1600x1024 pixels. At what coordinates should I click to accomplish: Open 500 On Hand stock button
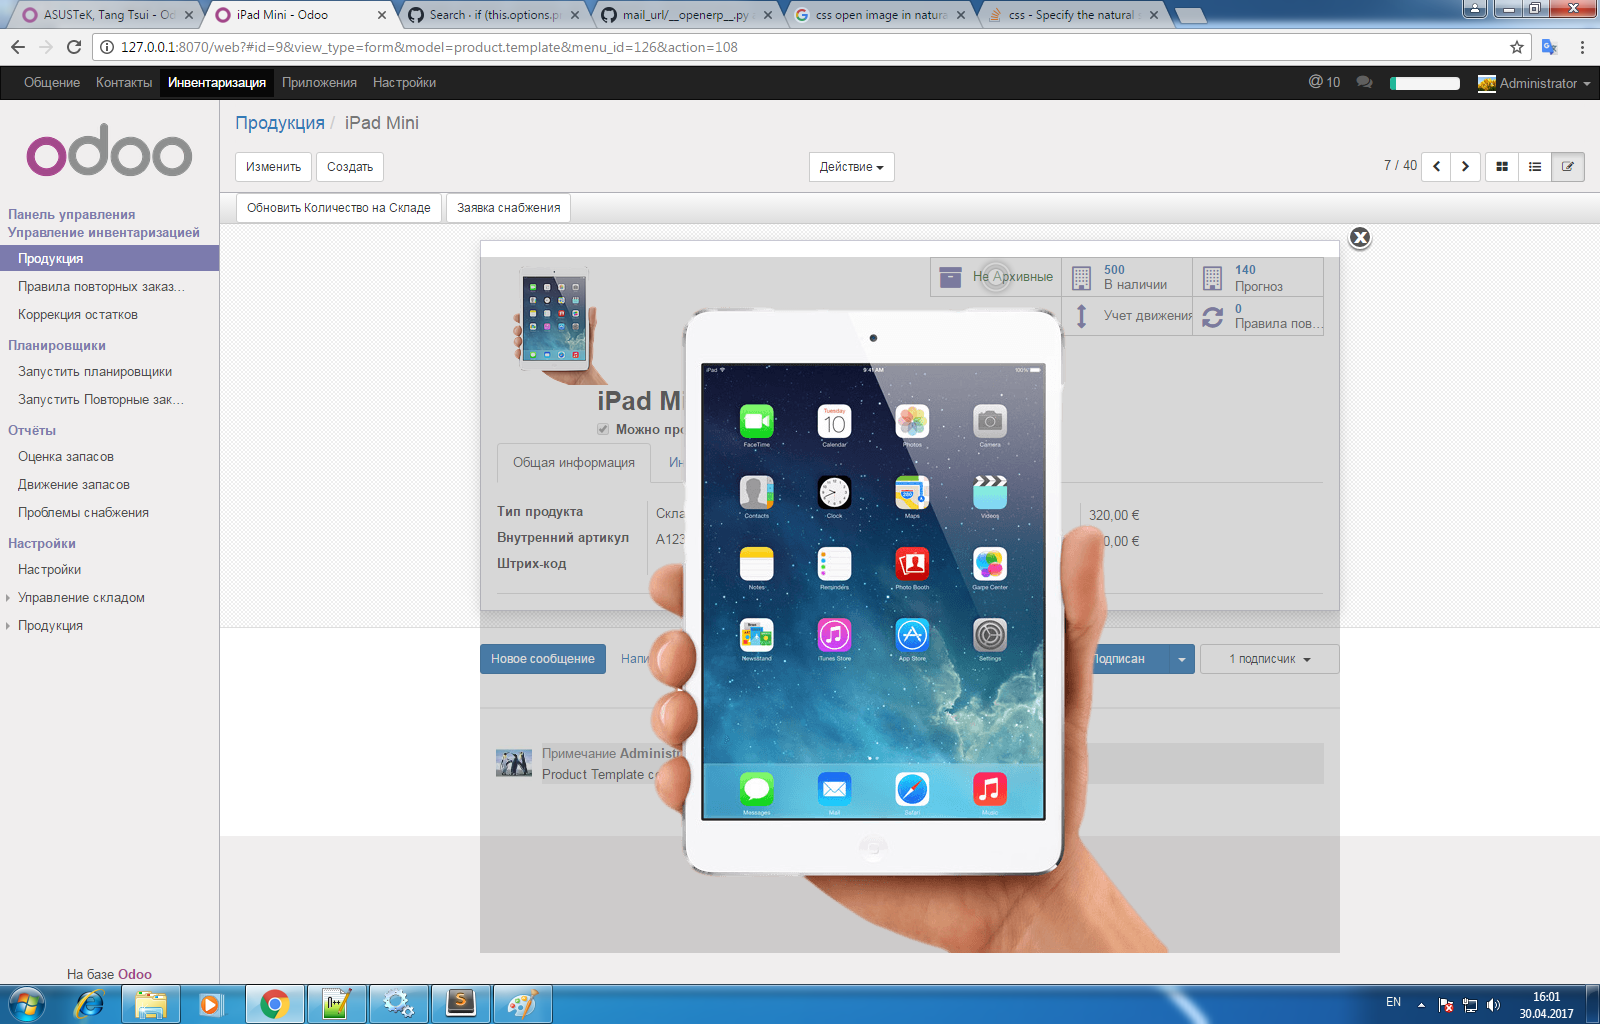1127,277
